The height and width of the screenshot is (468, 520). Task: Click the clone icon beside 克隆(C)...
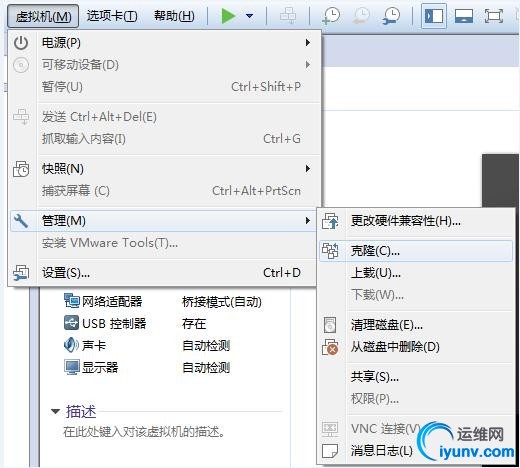330,251
